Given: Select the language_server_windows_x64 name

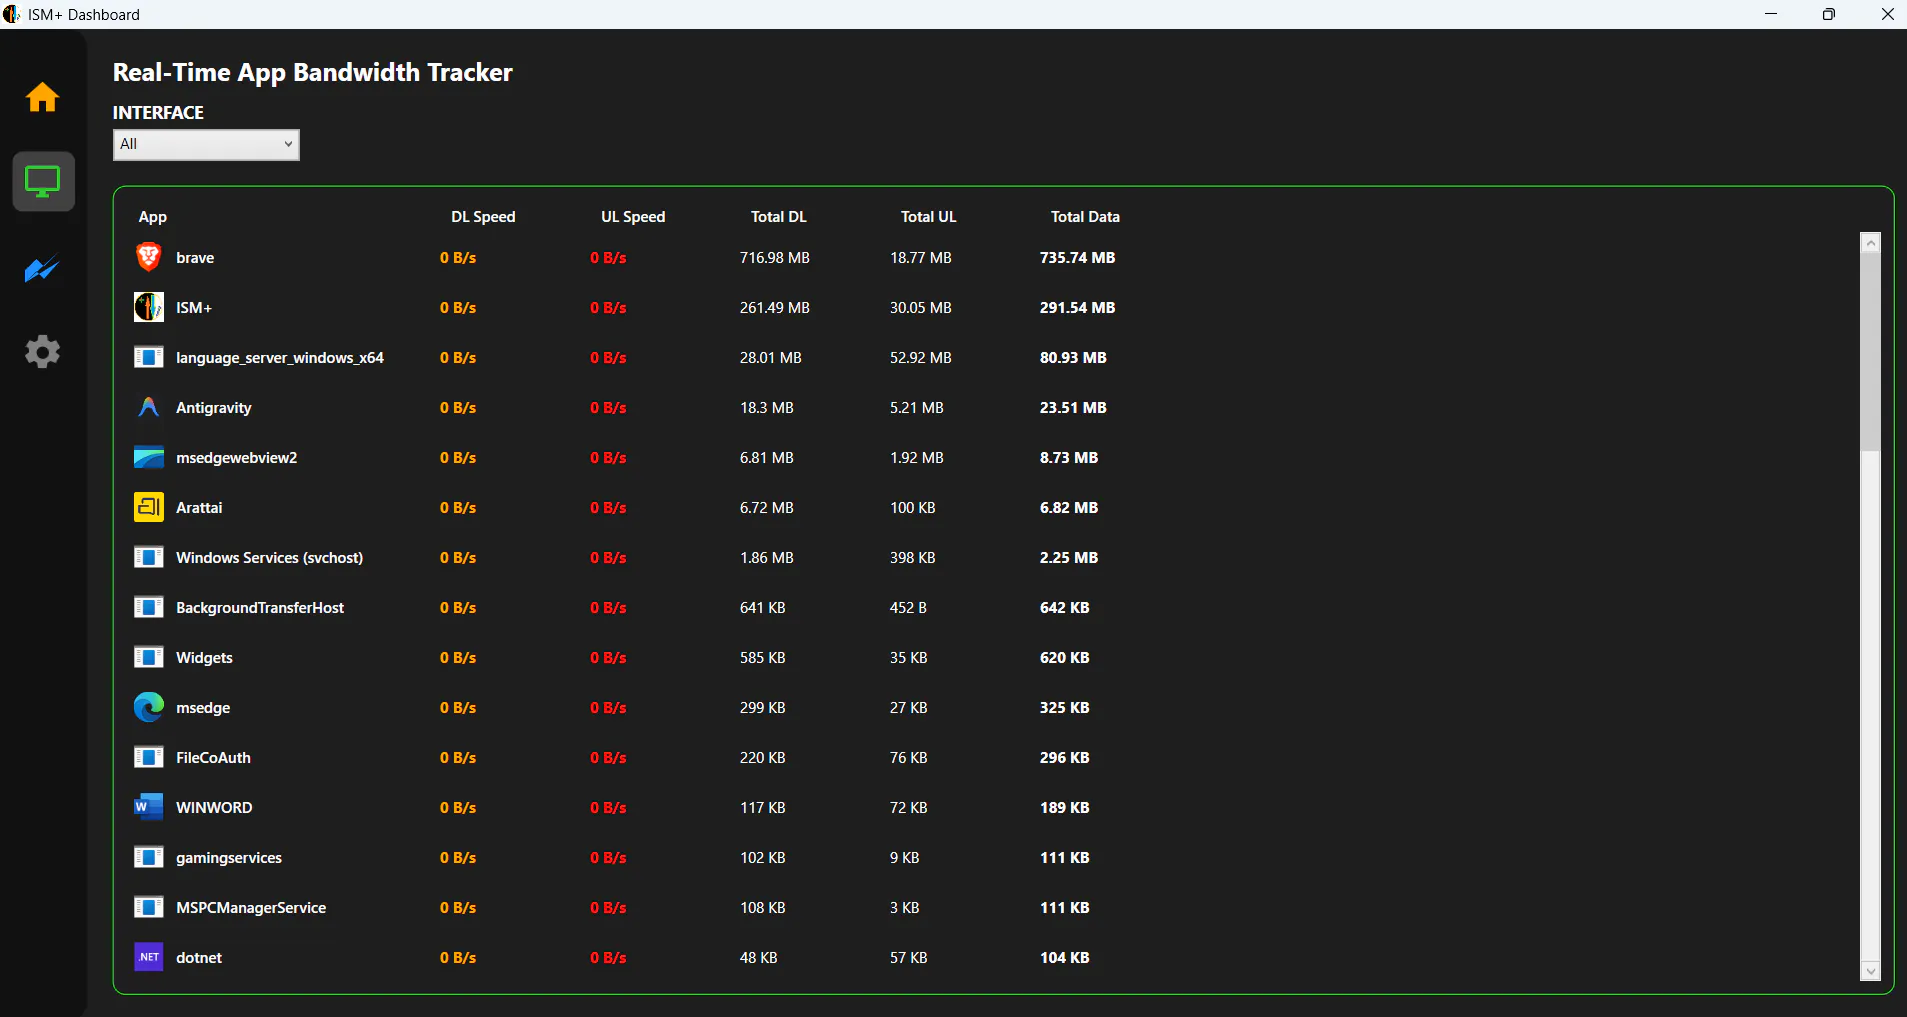Looking at the screenshot, I should pyautogui.click(x=280, y=358).
